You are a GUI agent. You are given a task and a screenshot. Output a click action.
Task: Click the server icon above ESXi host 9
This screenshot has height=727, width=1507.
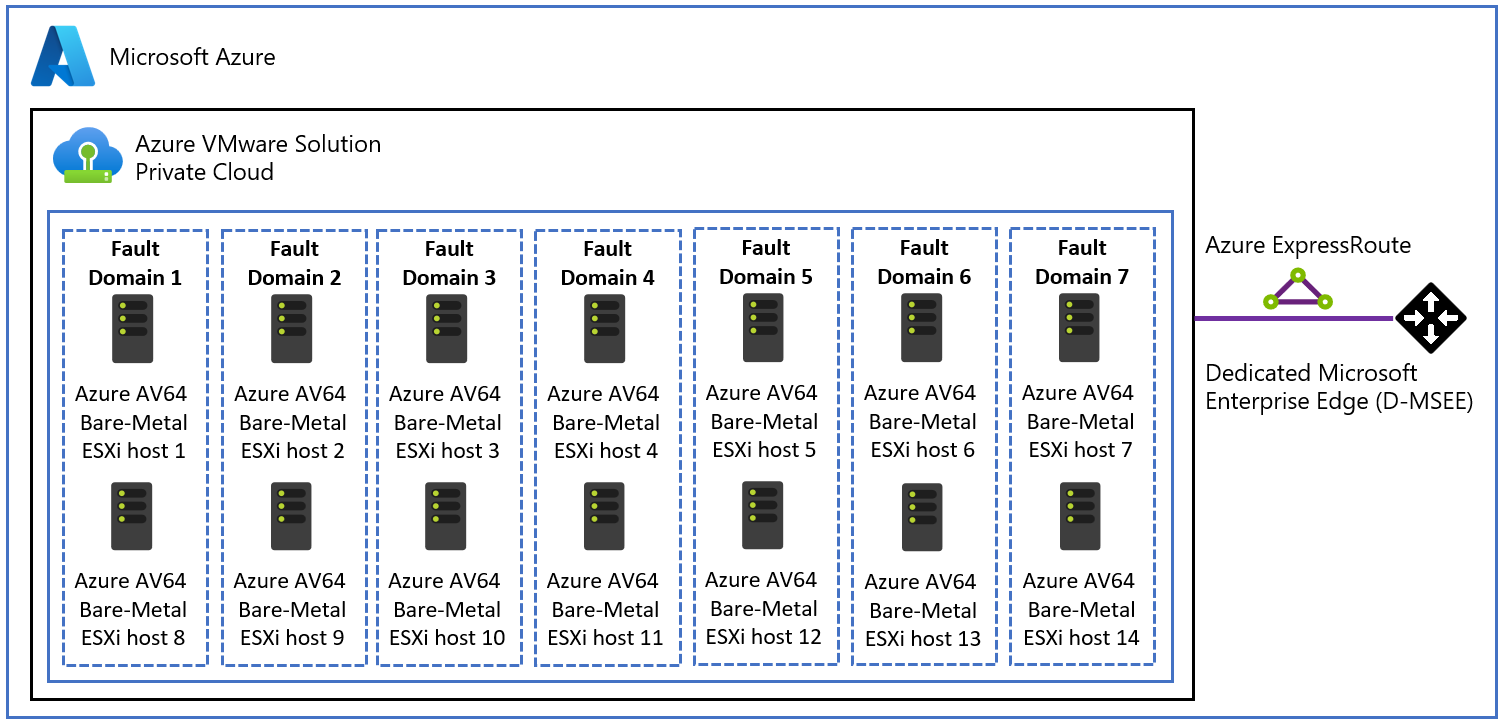(x=290, y=516)
